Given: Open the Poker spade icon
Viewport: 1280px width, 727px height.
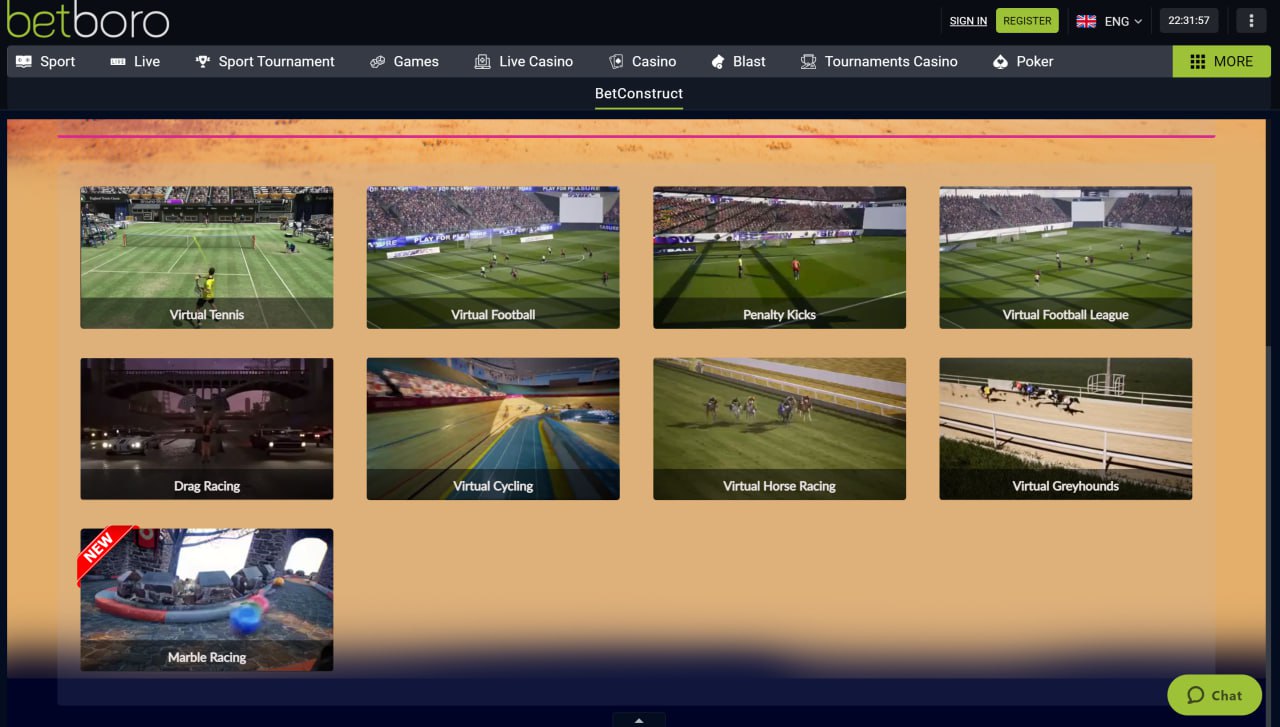Looking at the screenshot, I should 999,61.
